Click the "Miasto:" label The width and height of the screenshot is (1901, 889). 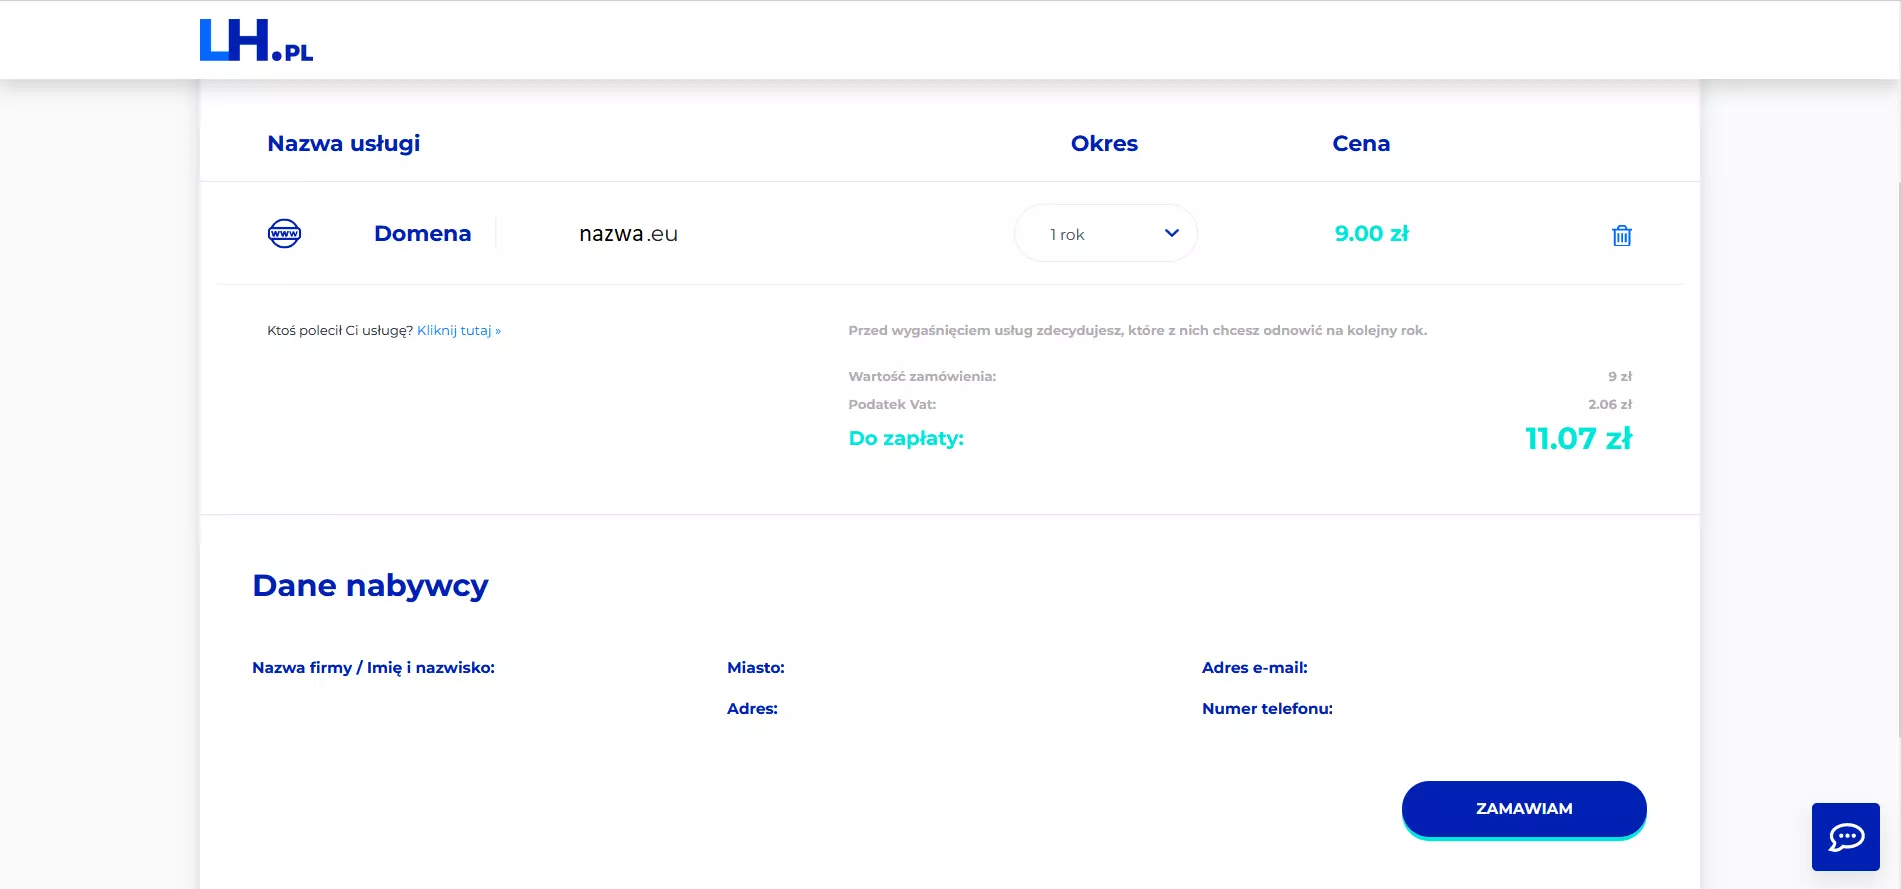[756, 668]
